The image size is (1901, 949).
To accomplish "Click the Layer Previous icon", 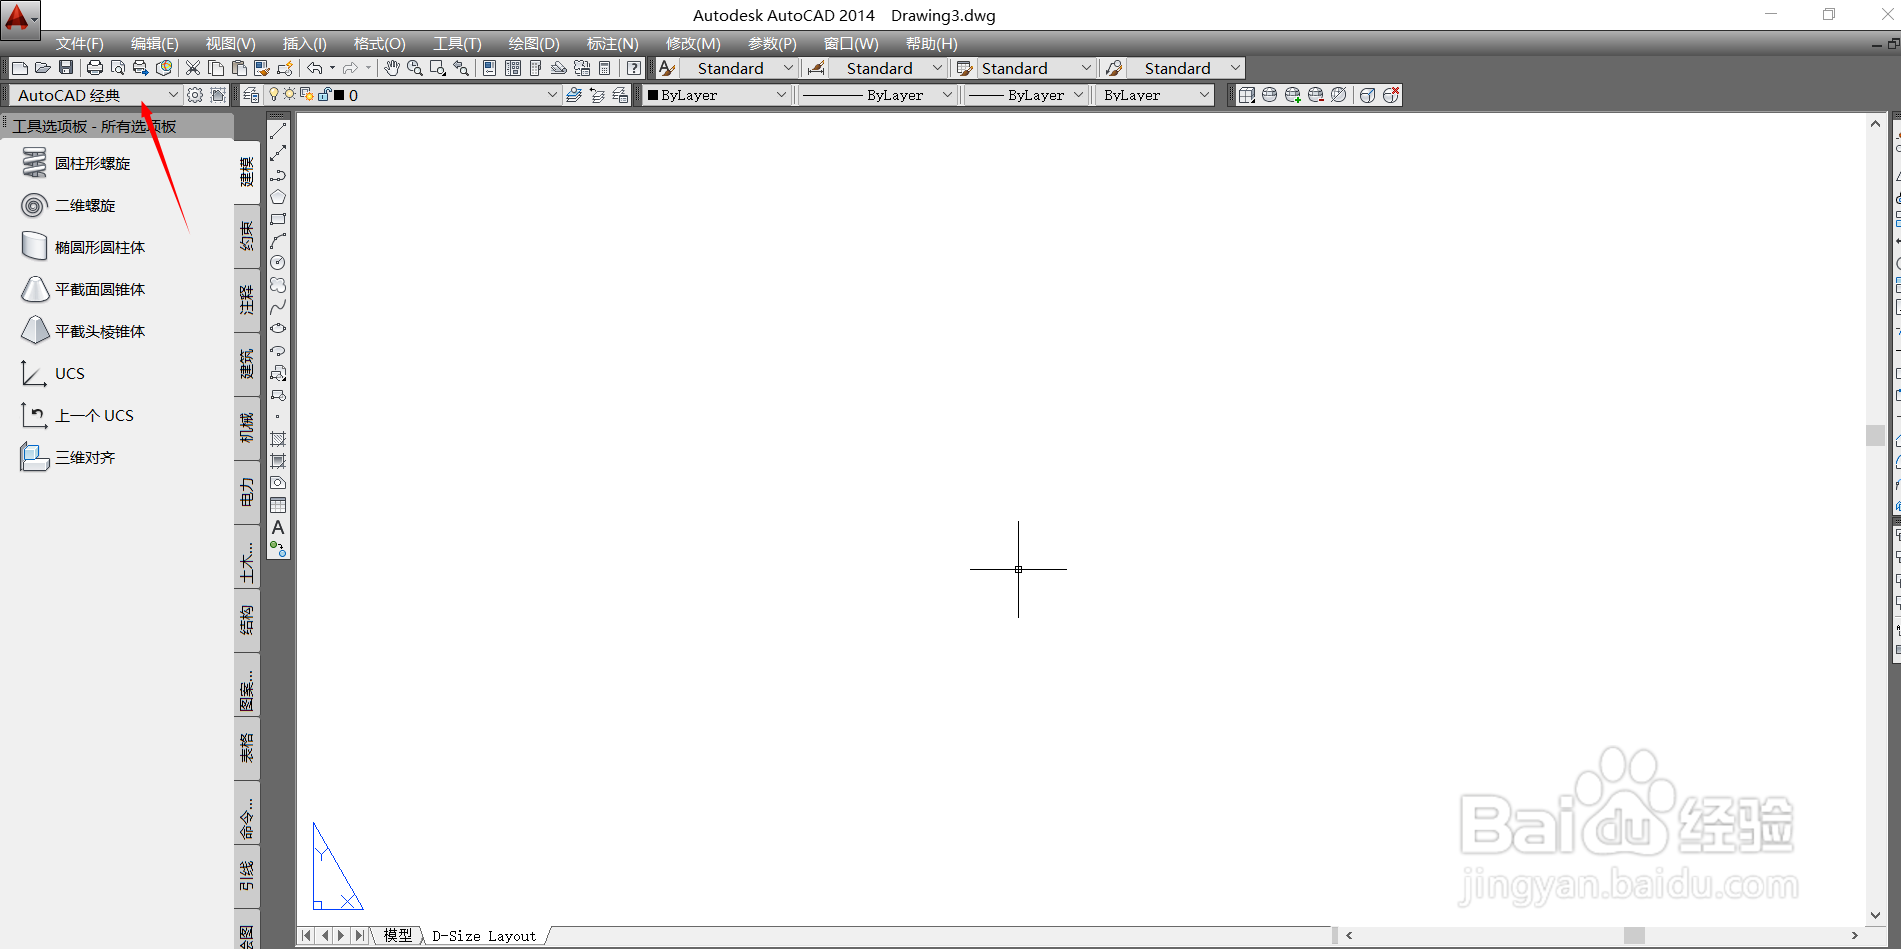I will 597,95.
